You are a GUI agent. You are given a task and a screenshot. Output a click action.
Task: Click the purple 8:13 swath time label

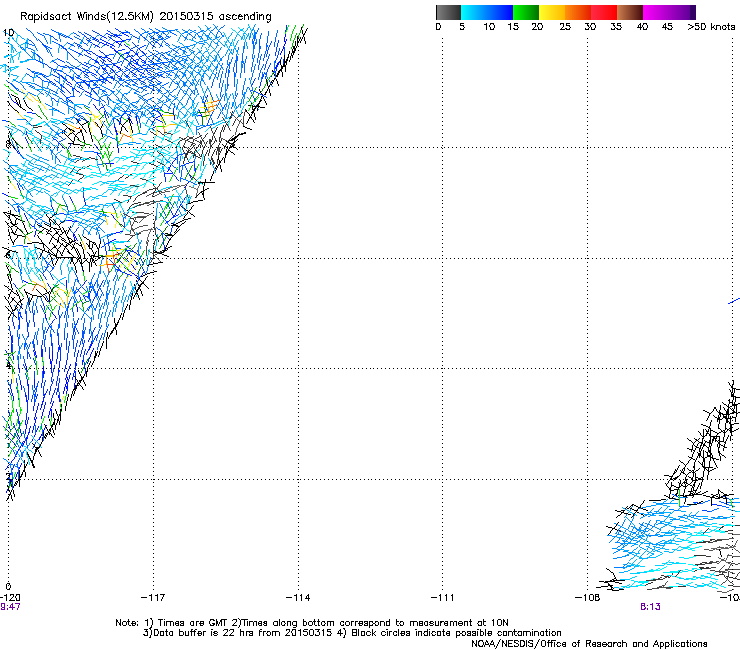pyautogui.click(x=650, y=607)
